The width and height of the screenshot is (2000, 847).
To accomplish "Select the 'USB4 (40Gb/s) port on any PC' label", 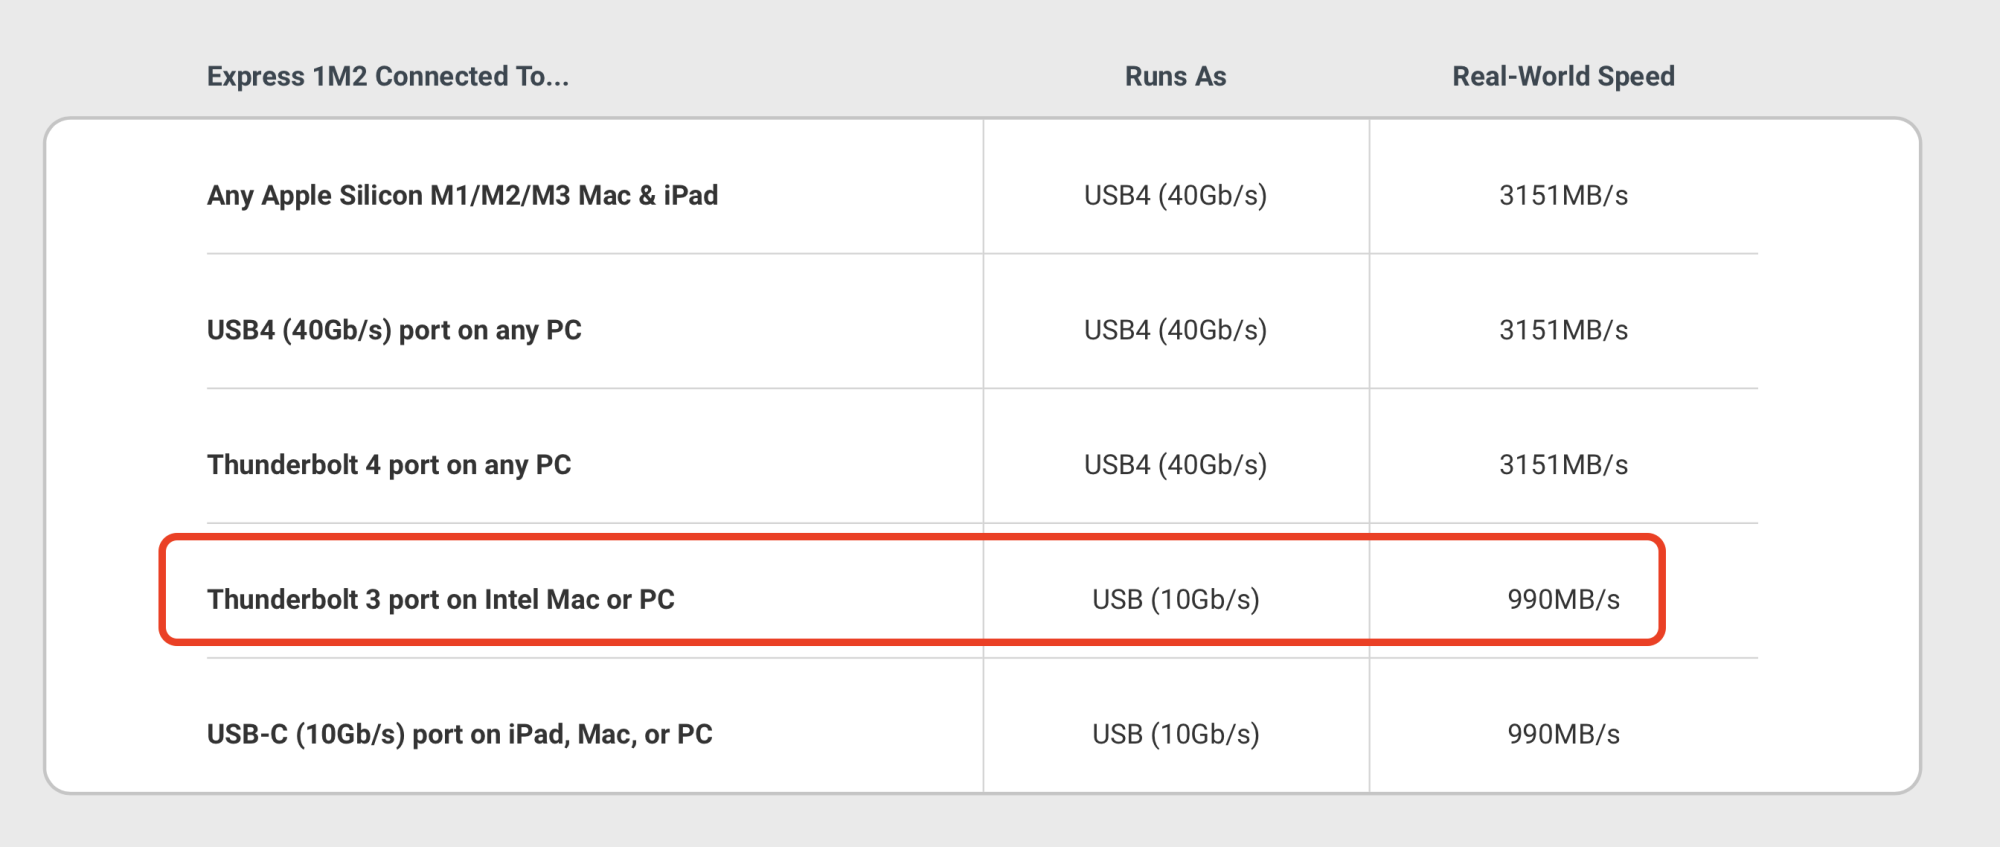I will point(394,330).
